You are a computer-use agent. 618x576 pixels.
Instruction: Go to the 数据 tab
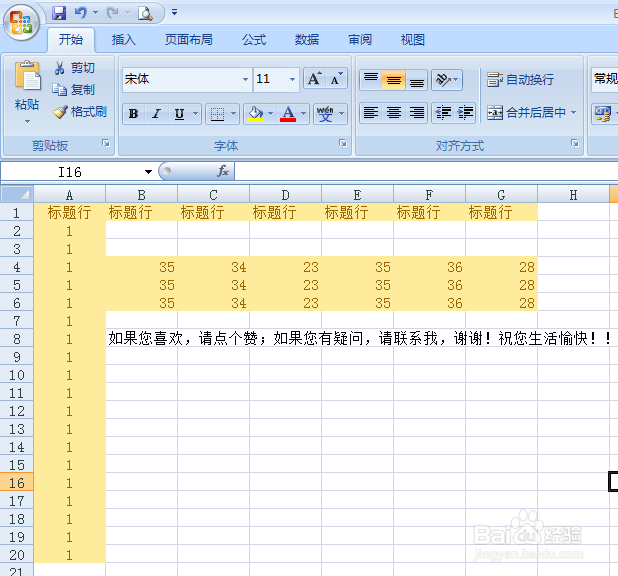[x=307, y=39]
